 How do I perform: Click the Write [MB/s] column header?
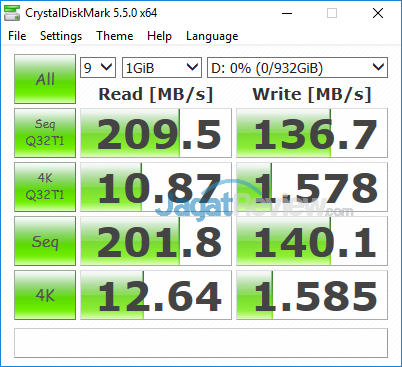point(312,94)
